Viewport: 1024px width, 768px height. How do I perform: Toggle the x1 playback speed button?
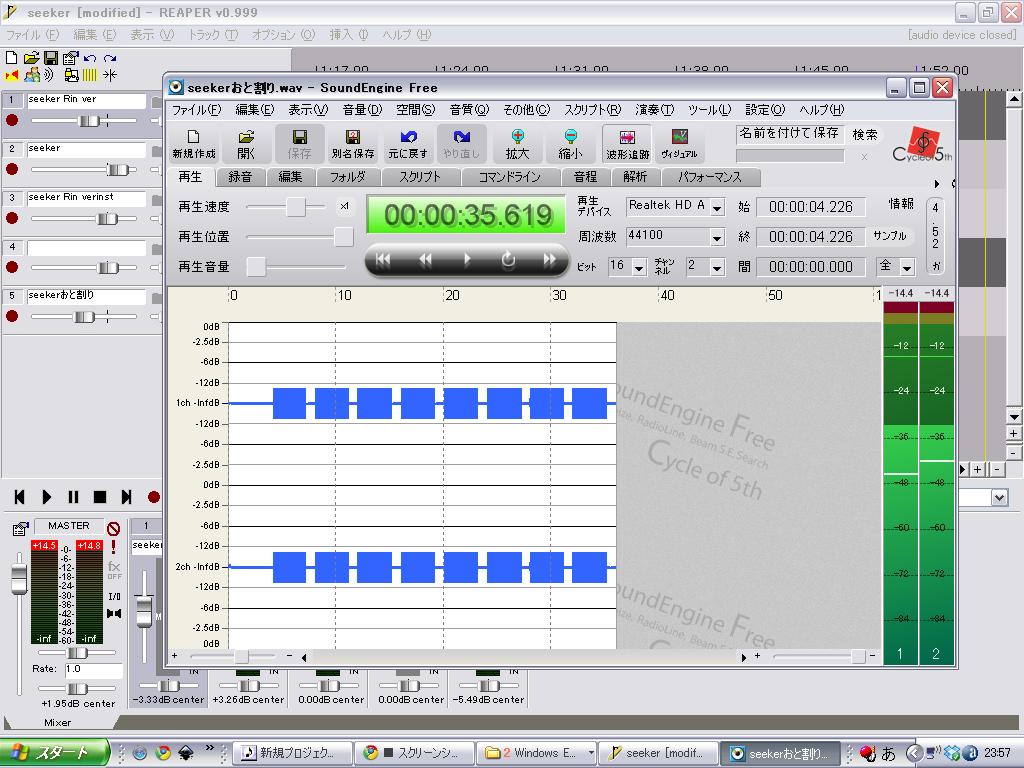344,206
